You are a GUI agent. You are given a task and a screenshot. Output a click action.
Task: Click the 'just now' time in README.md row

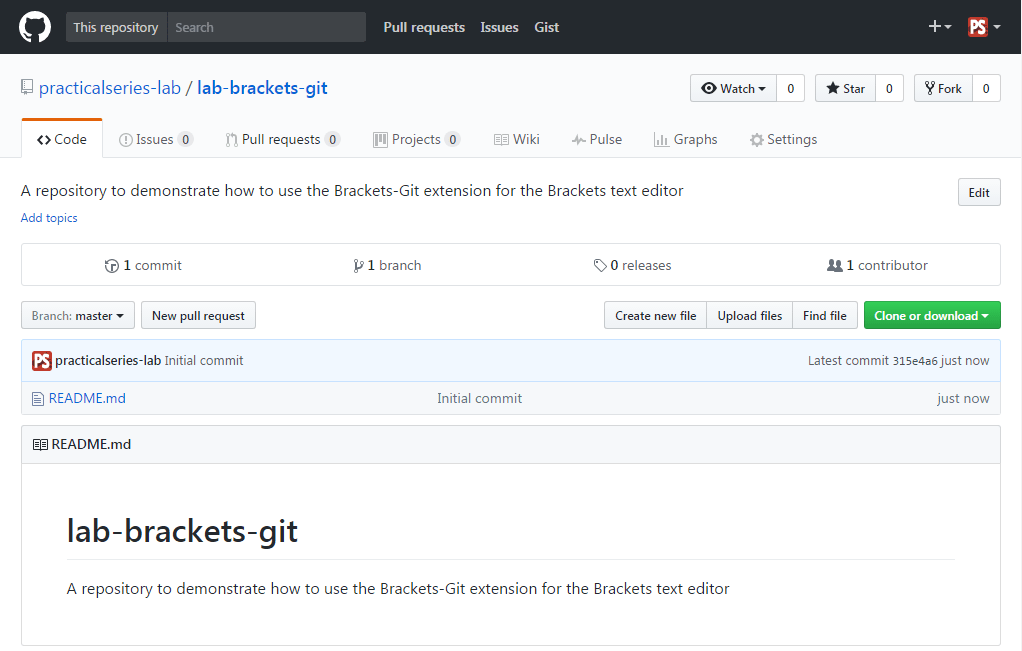pos(963,398)
